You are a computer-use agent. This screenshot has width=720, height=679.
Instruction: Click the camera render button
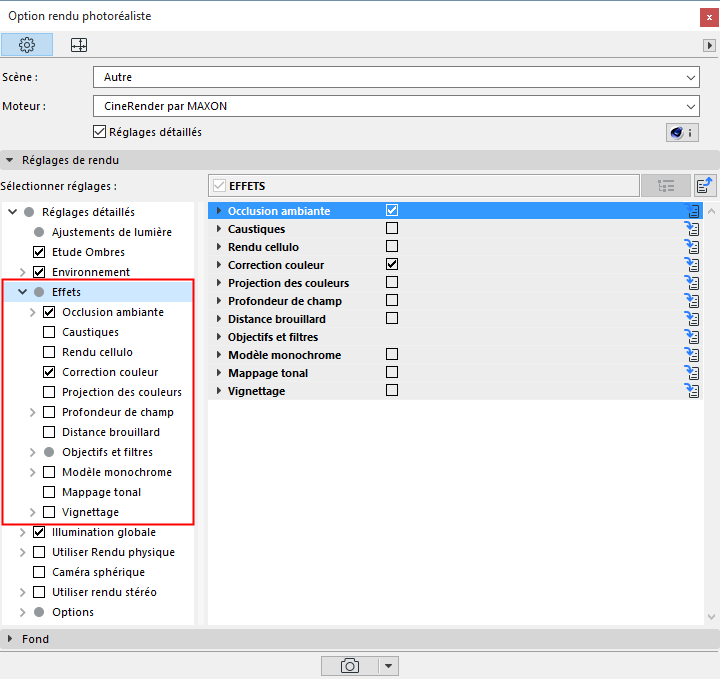click(x=349, y=666)
